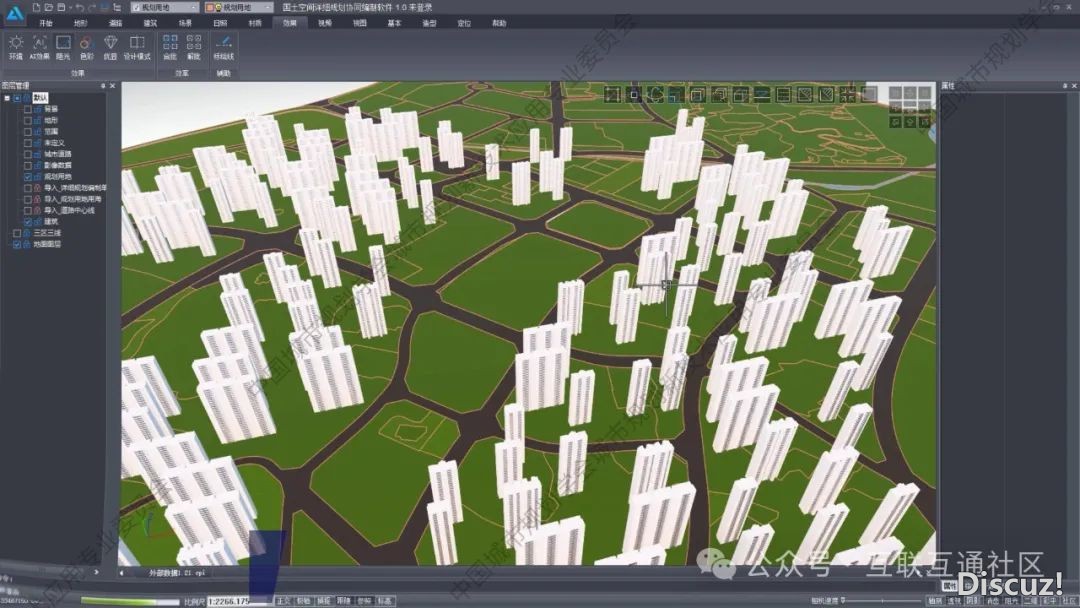Launch the AI效果 tool in ribbon
This screenshot has width=1080, height=608.
pyautogui.click(x=39, y=48)
